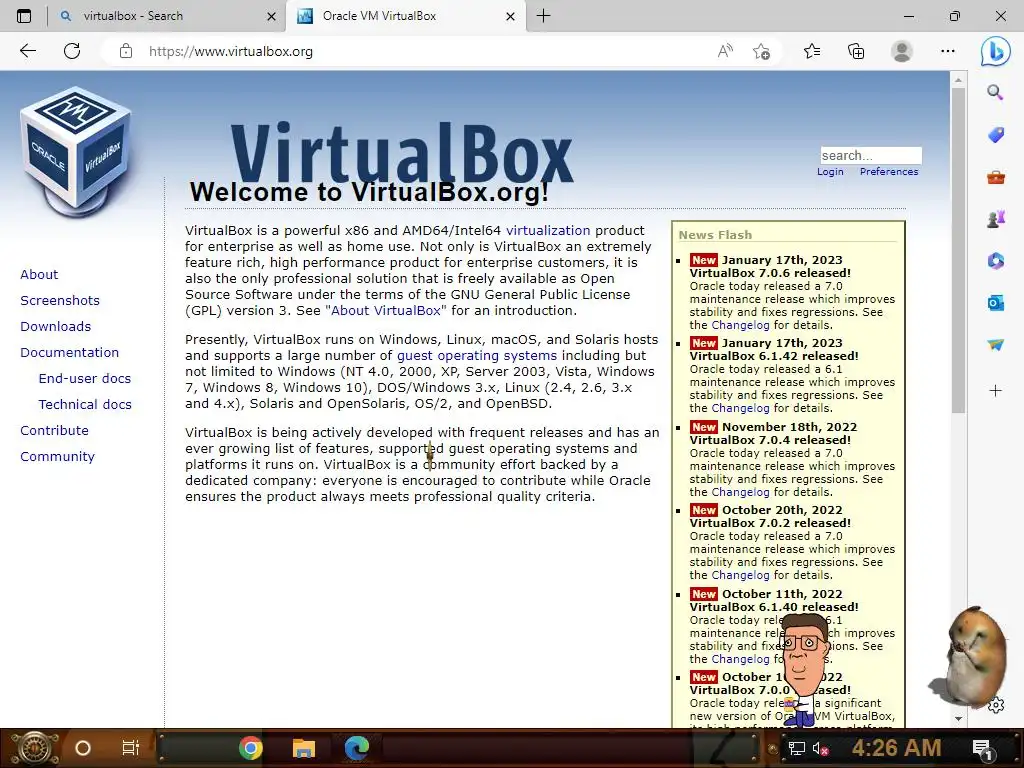Go to Screenshots in the sidebar
Image resolution: width=1024 pixels, height=768 pixels.
click(60, 300)
